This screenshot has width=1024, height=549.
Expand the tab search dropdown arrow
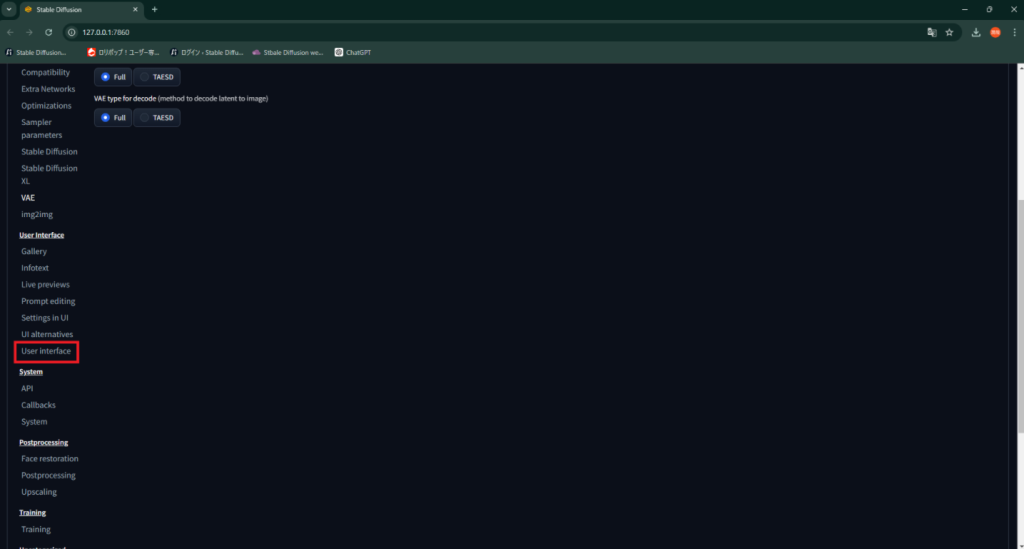click(x=9, y=9)
